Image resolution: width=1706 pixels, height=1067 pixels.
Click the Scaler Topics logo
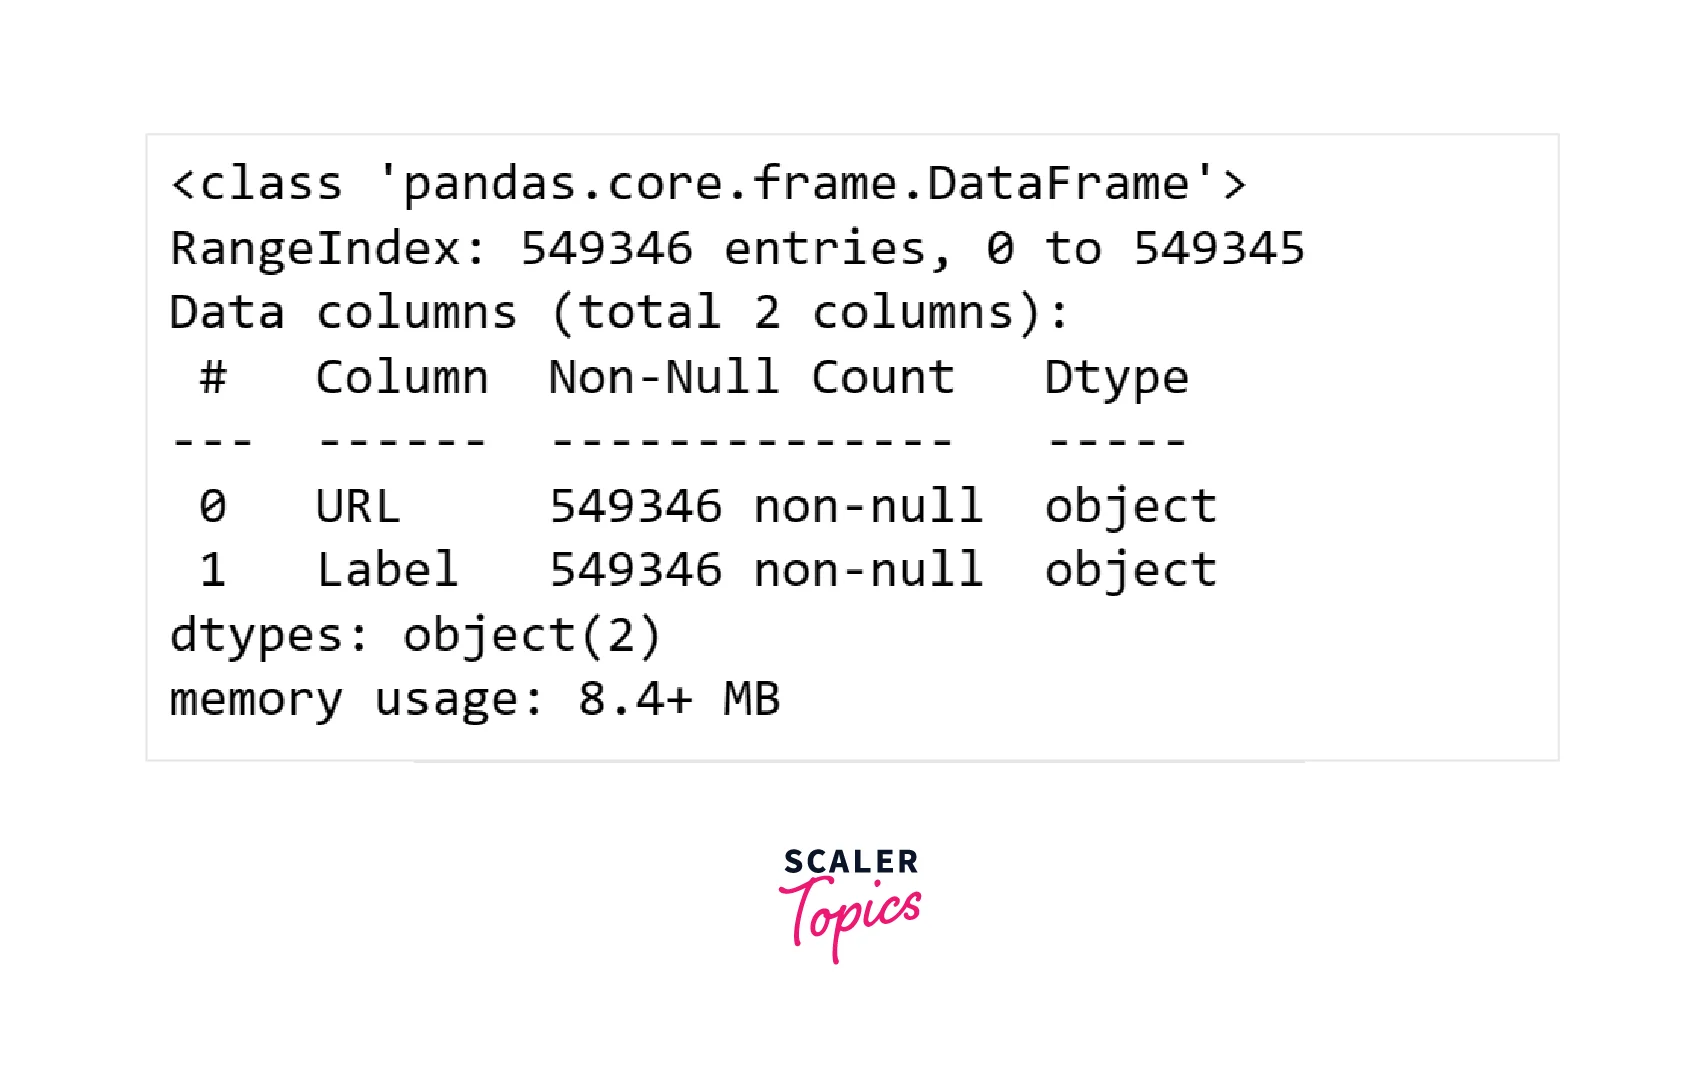pos(851,903)
